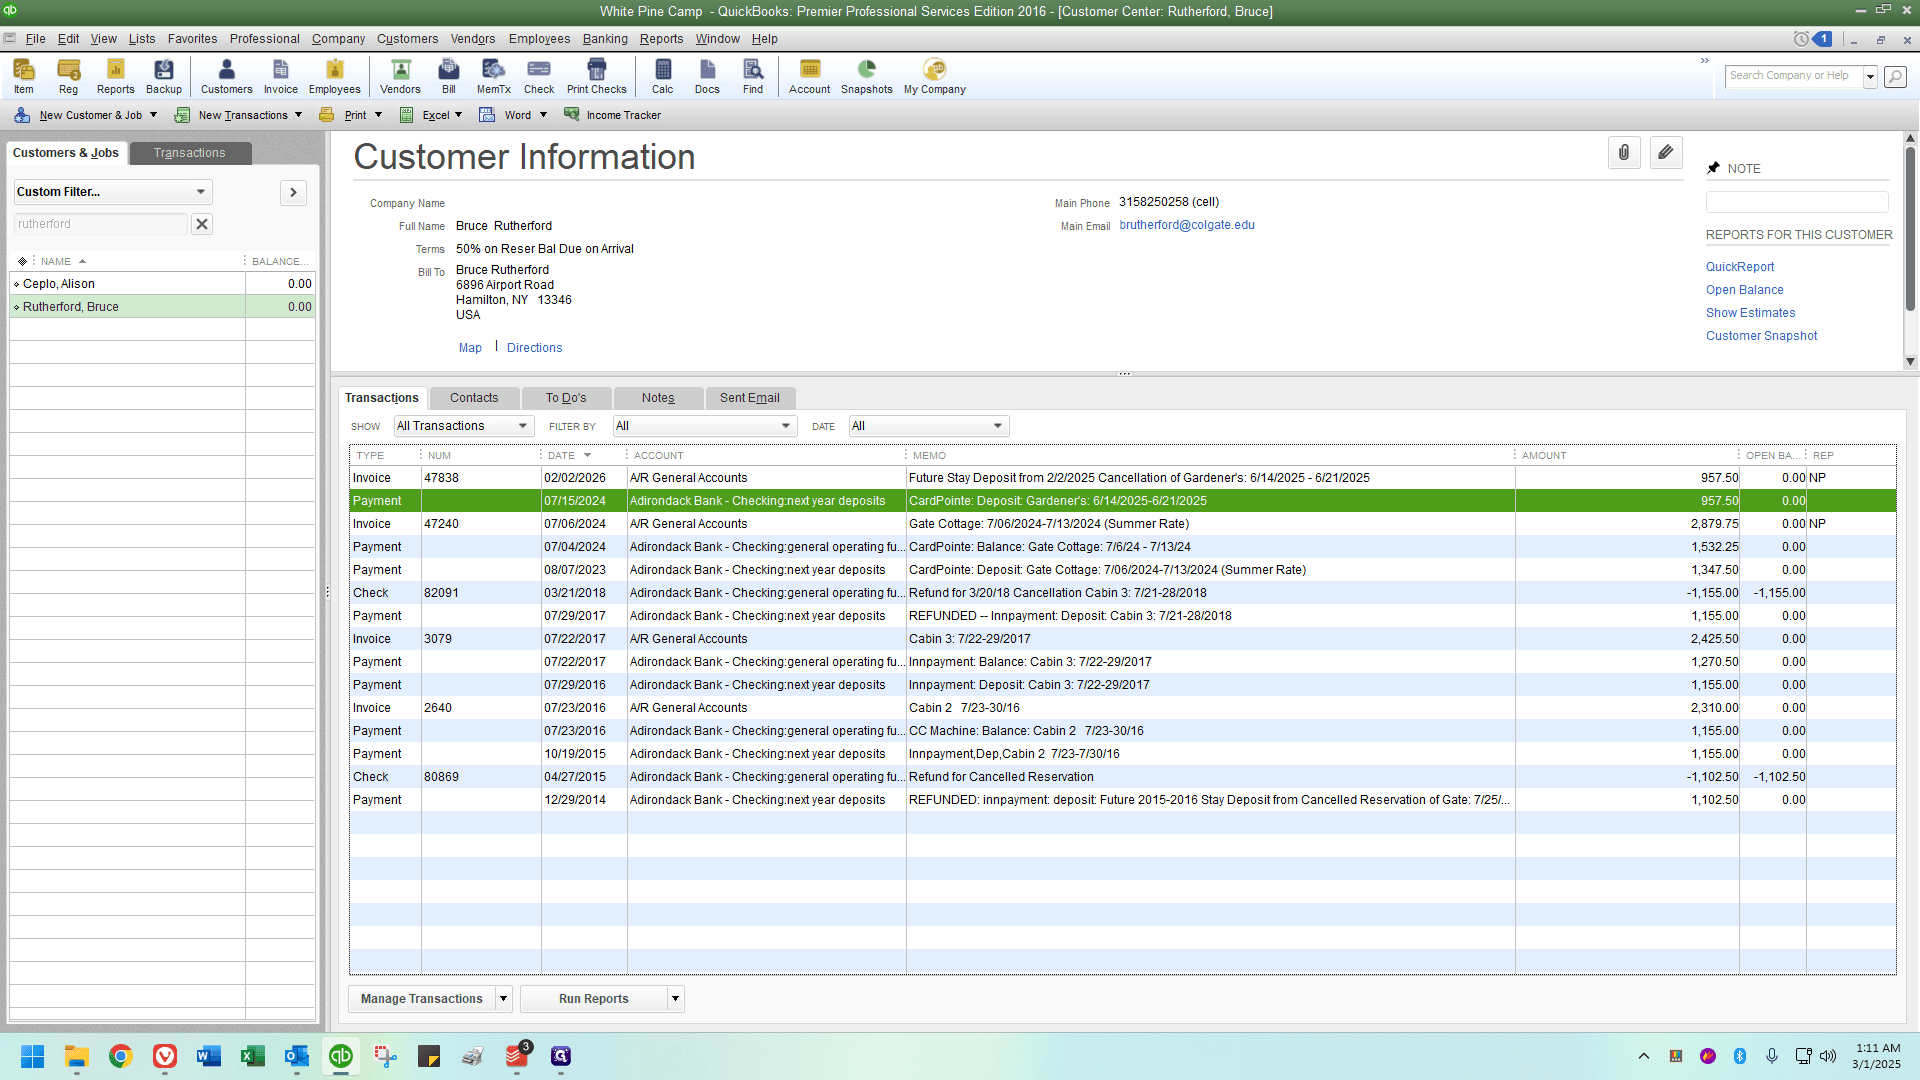Viewport: 1920px width, 1080px height.
Task: Open the Filter By dropdown
Action: coord(705,426)
